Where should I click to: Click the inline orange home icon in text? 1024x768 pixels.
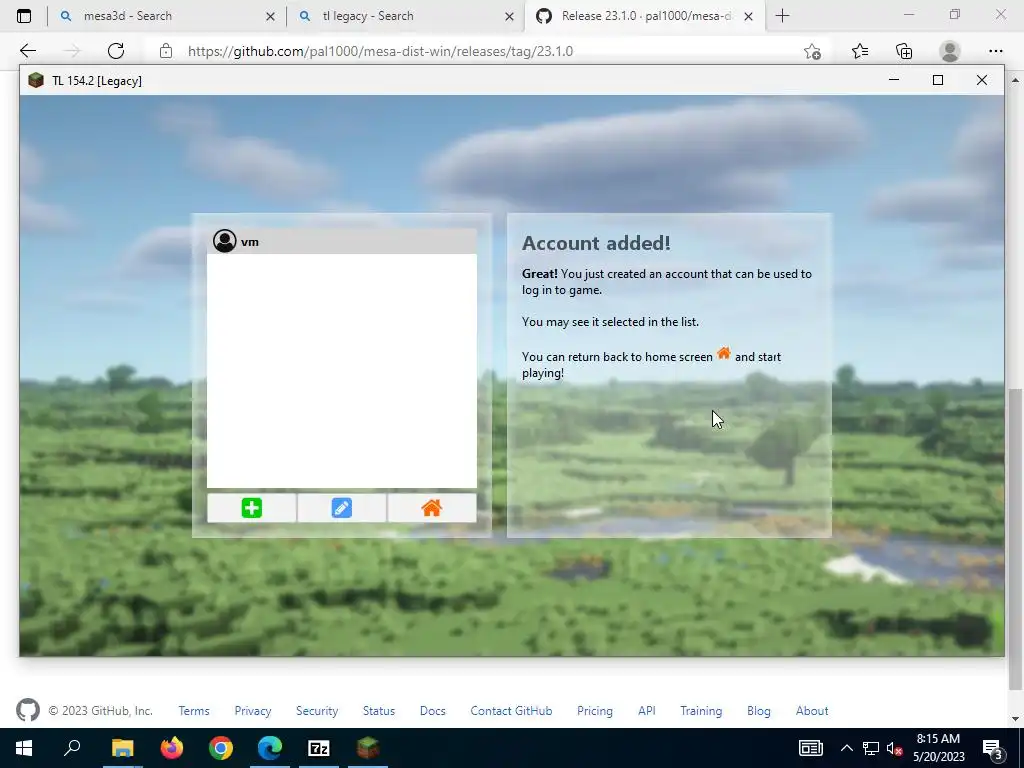coord(724,354)
